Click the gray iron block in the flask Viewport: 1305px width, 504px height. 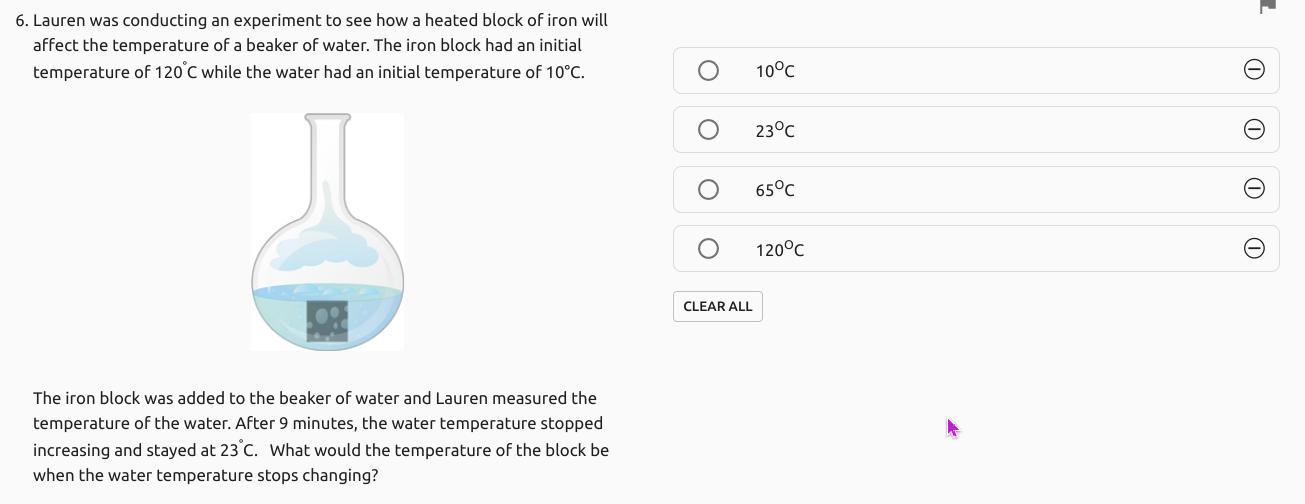(327, 321)
